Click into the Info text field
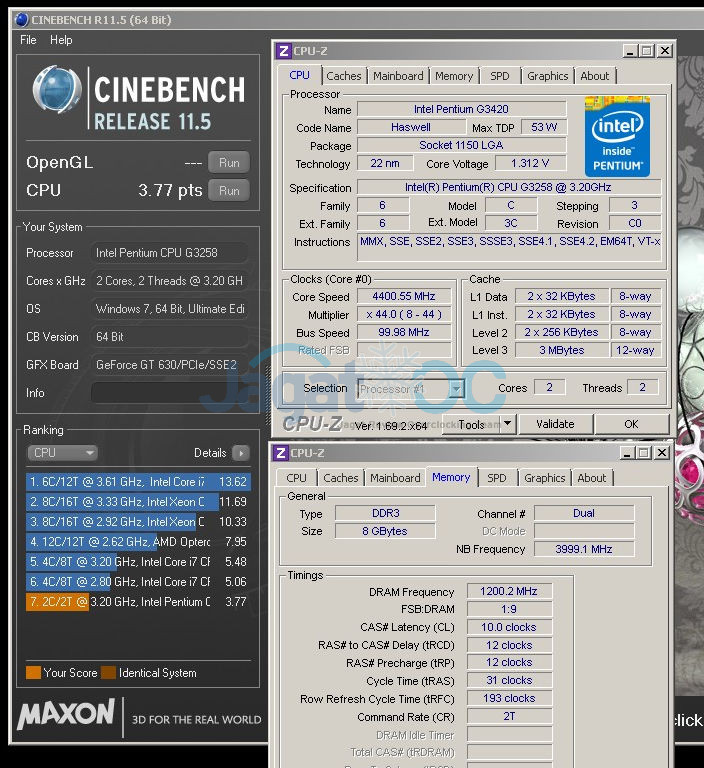Screen dimensions: 704x768 coord(170,393)
